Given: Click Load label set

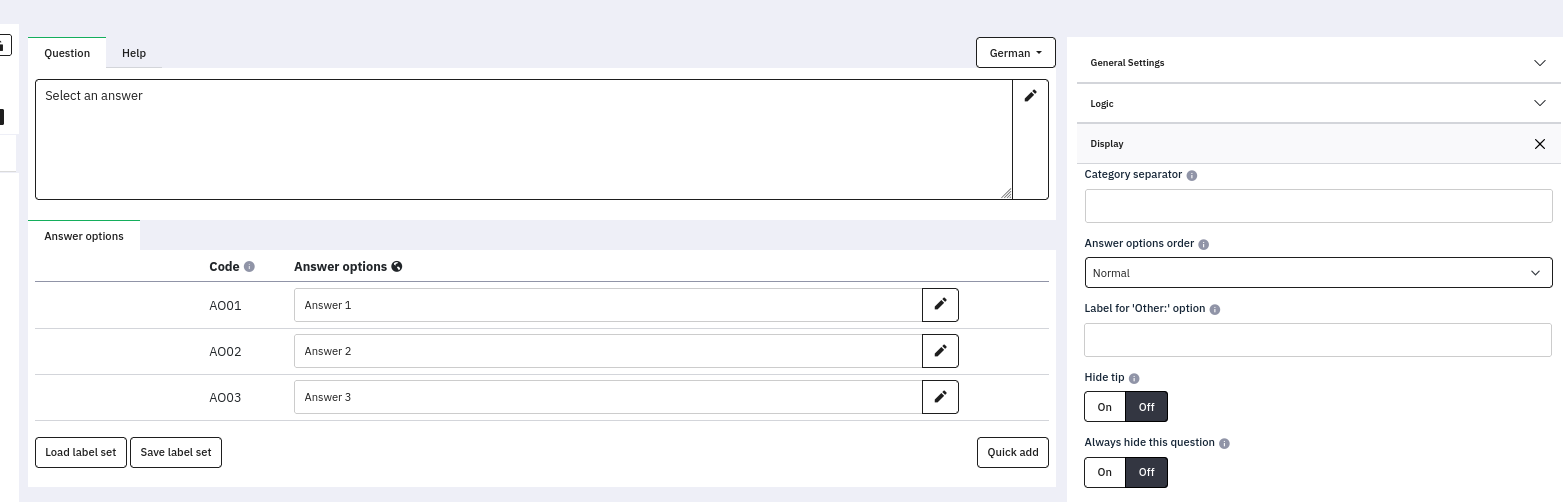Looking at the screenshot, I should pos(81,452).
